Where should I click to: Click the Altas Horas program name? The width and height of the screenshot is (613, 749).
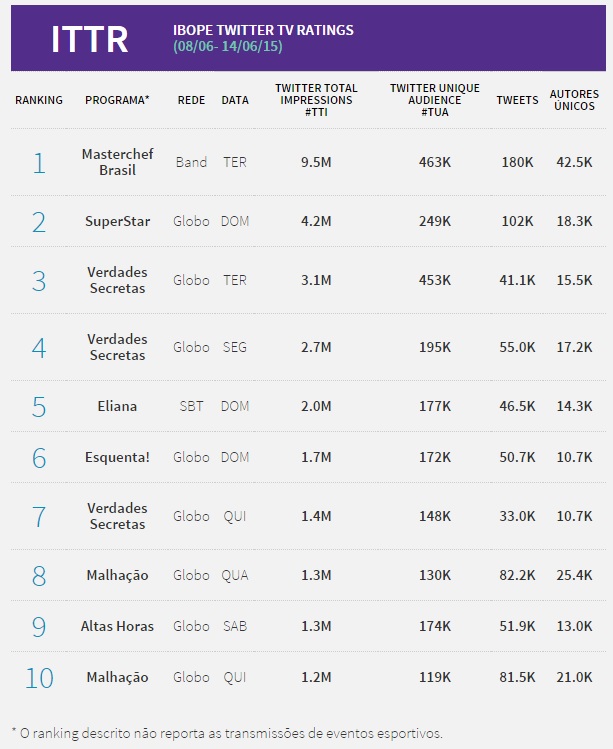point(117,626)
